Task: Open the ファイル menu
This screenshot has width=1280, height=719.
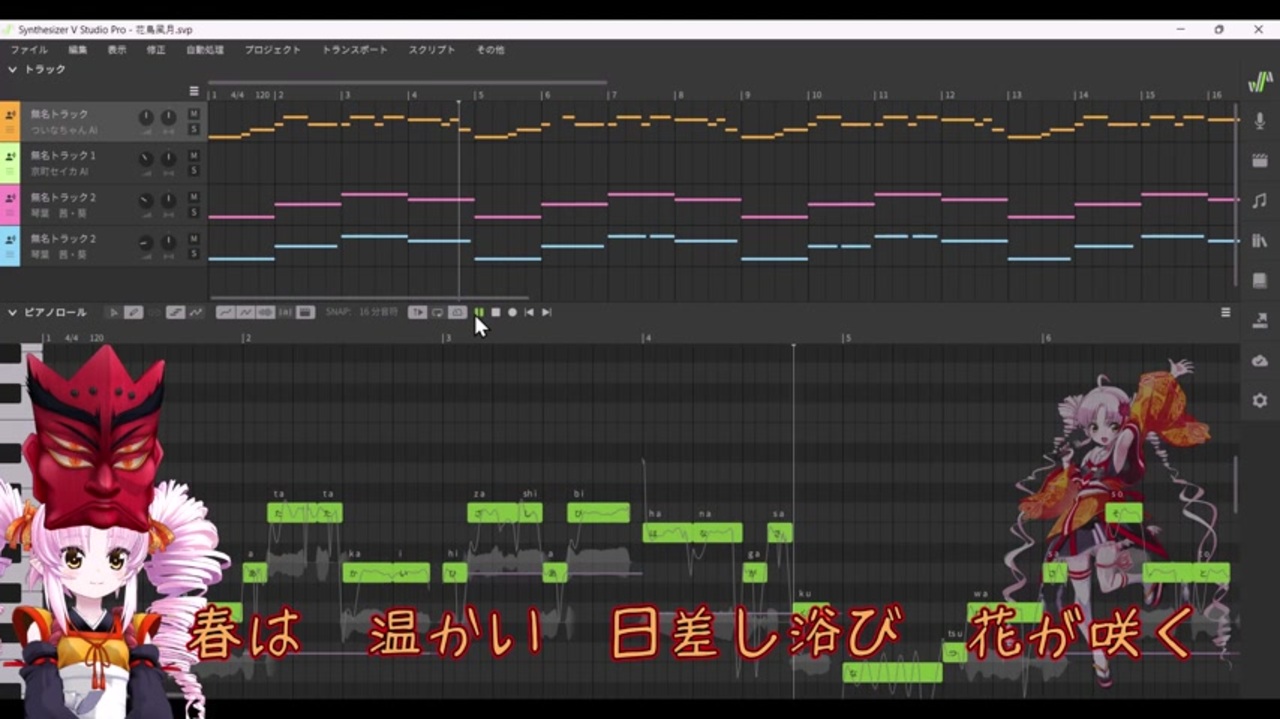Action: pyautogui.click(x=29, y=50)
